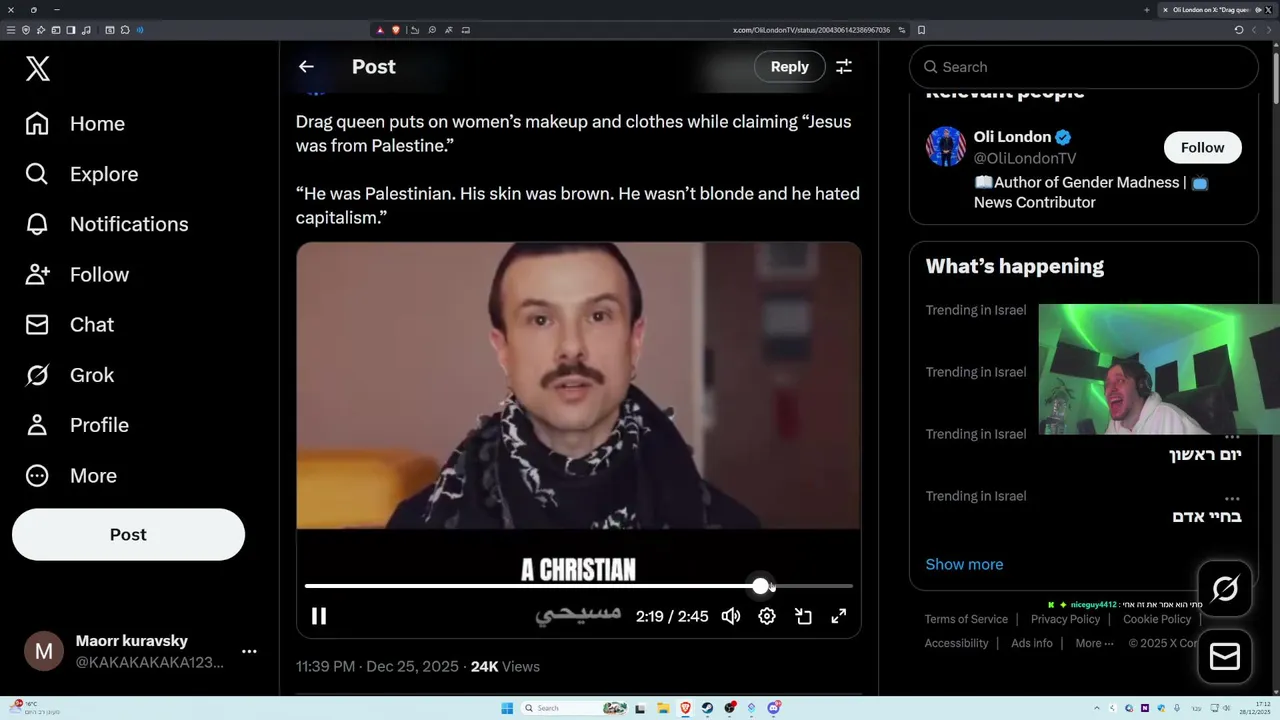Open Windows Start menu
The height and width of the screenshot is (720, 1280).
click(x=507, y=708)
